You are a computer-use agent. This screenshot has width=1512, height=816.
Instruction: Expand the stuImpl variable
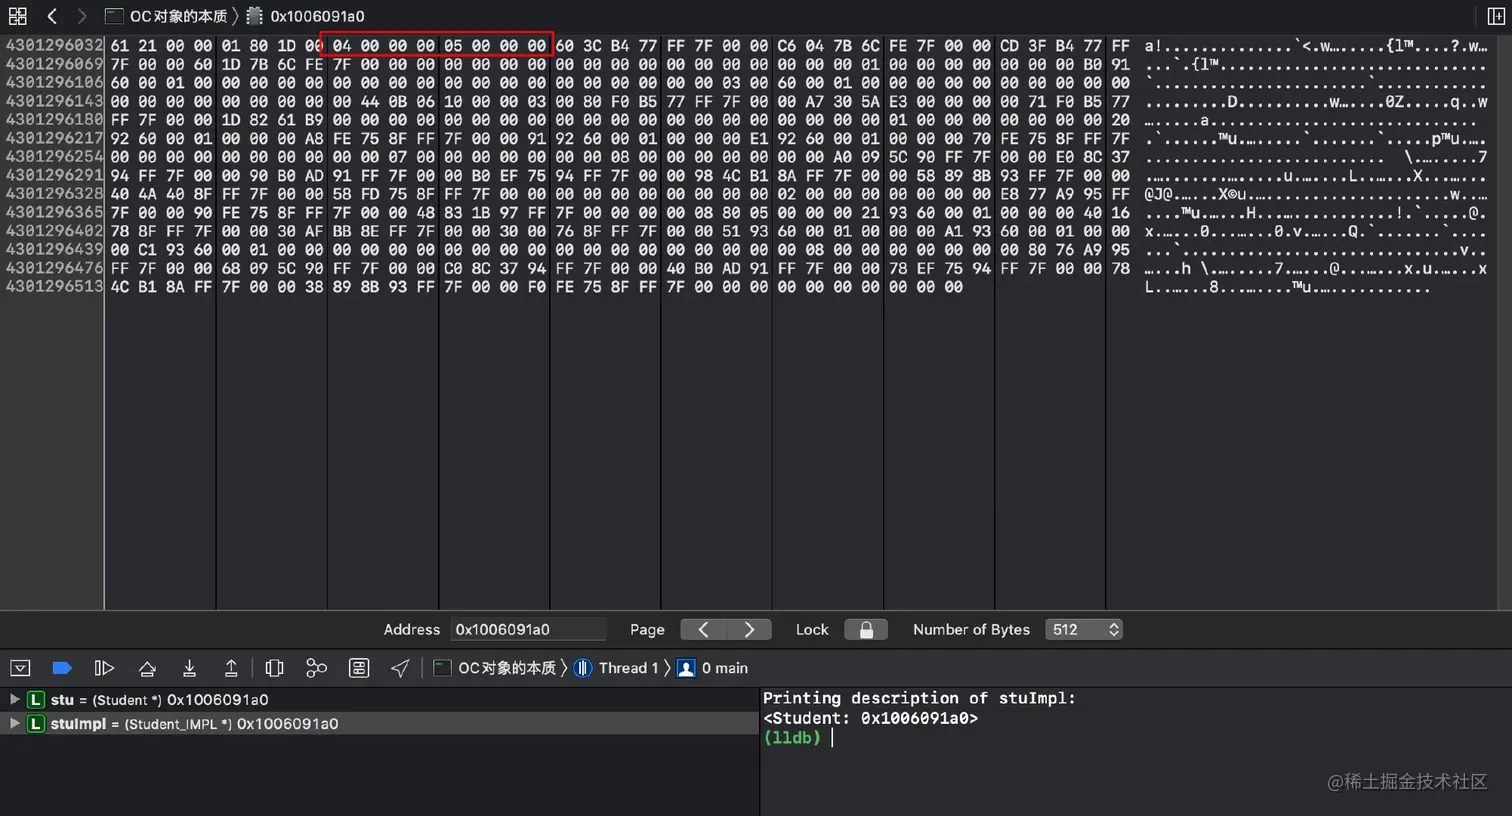pos(14,723)
